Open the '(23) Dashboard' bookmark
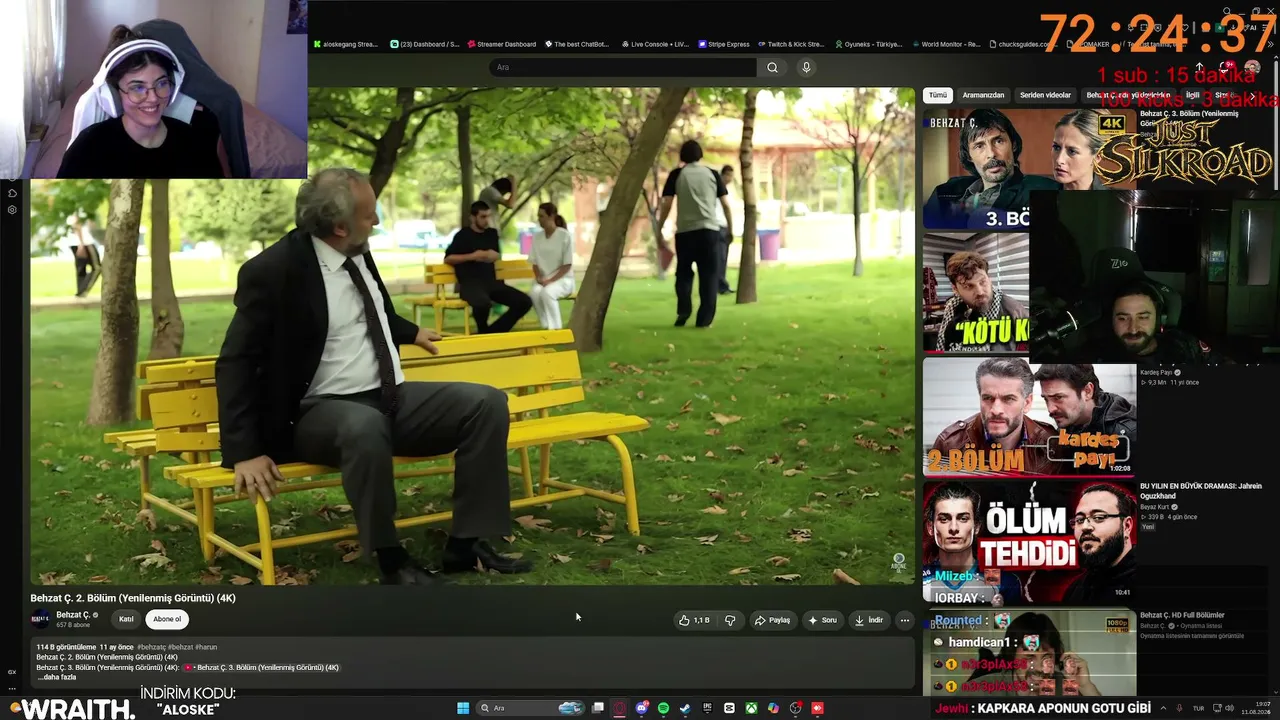Viewport: 1280px width, 720px height. (425, 44)
